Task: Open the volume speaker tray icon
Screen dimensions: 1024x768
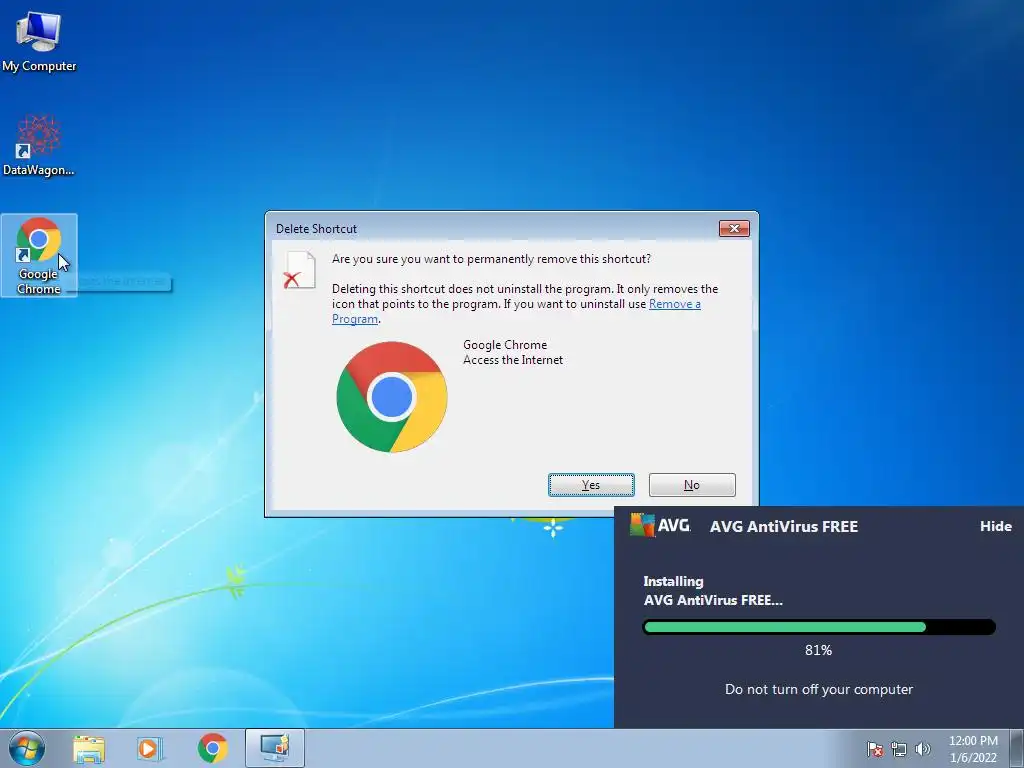Action: (x=923, y=749)
